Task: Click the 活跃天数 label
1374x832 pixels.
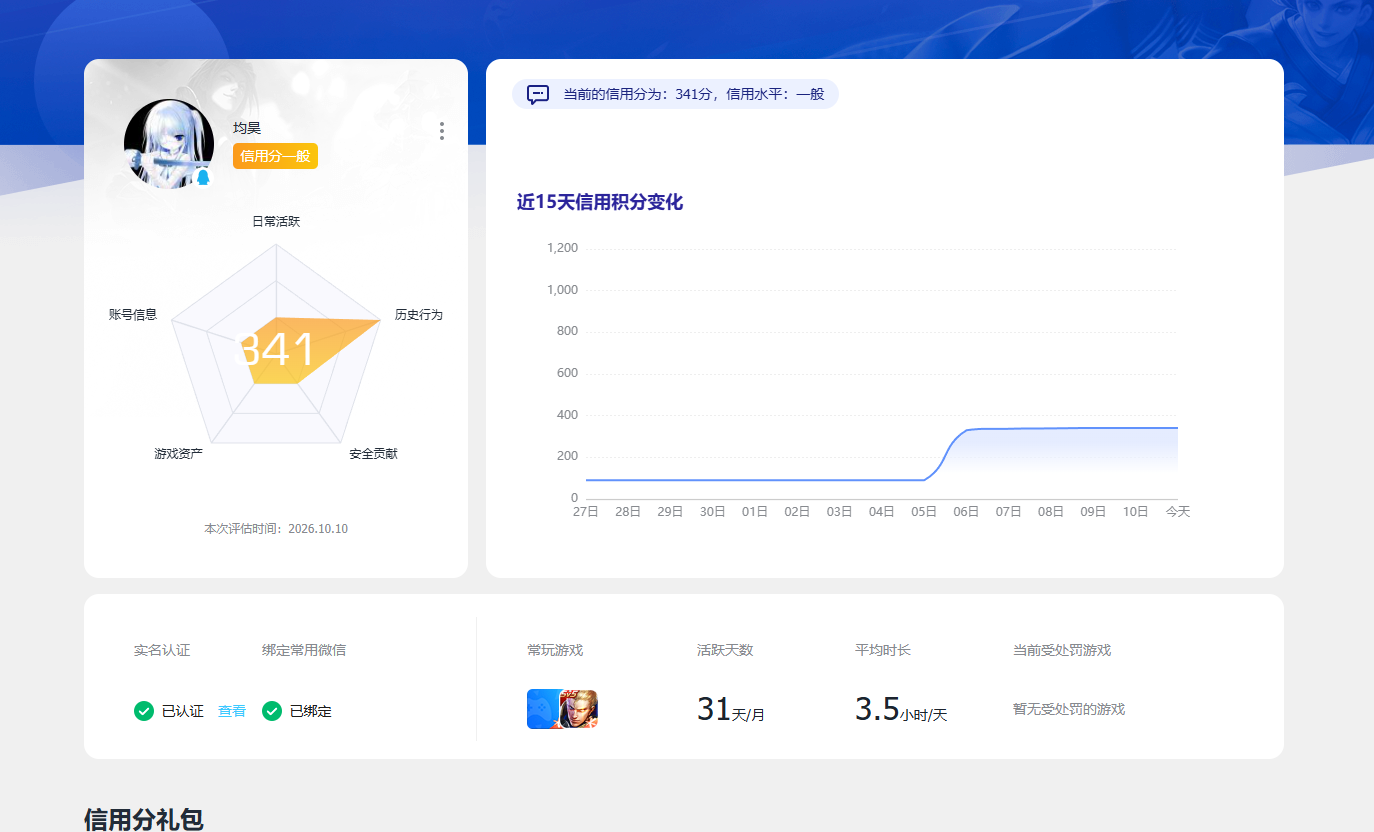Action: click(x=725, y=650)
